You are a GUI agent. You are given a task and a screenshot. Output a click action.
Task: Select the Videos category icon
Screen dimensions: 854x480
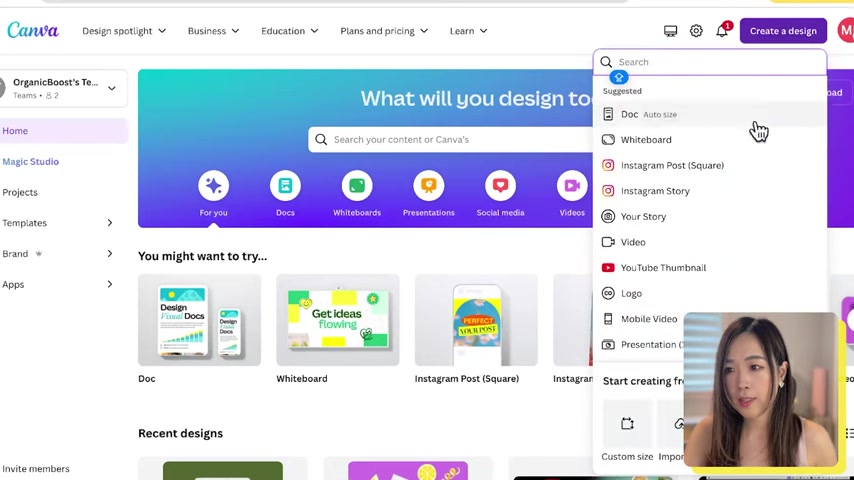point(572,186)
